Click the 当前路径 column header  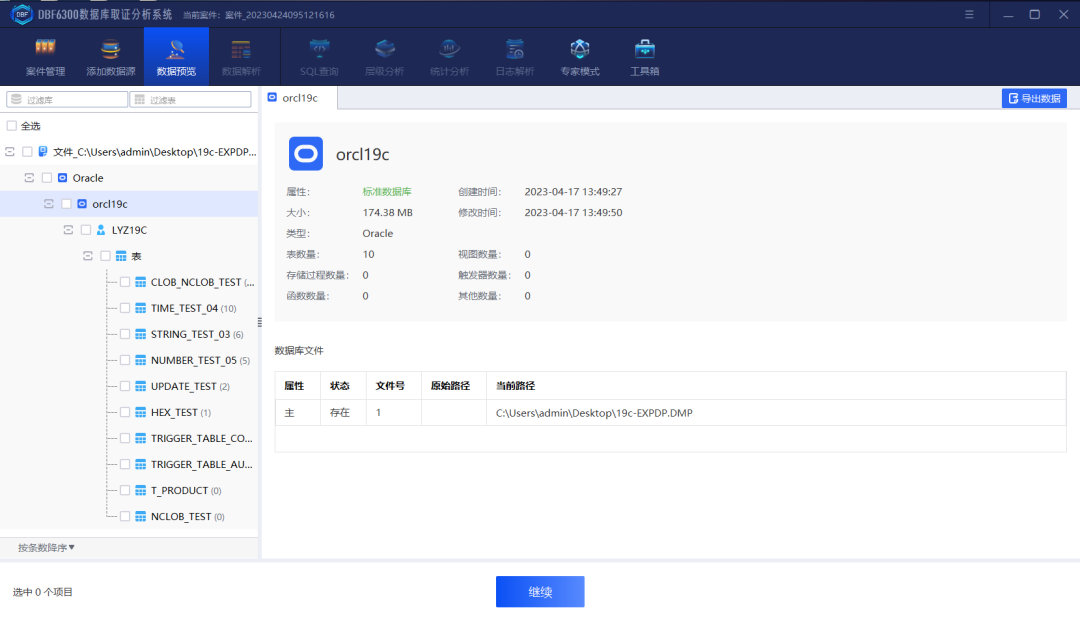click(x=776, y=386)
